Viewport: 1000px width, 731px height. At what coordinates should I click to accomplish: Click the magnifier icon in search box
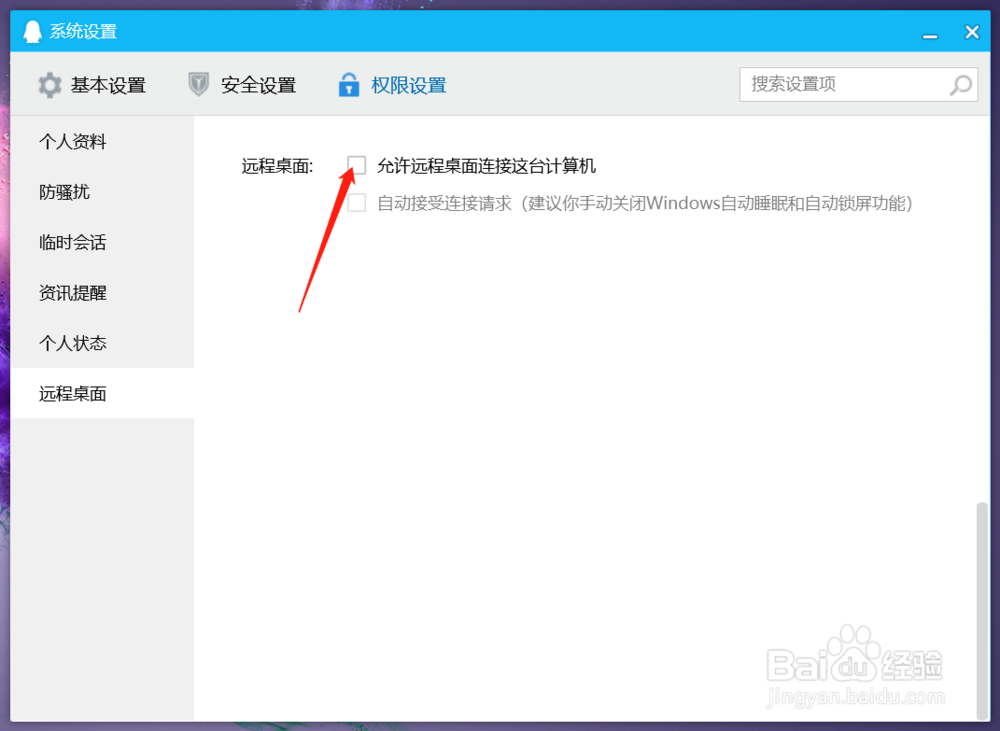960,85
